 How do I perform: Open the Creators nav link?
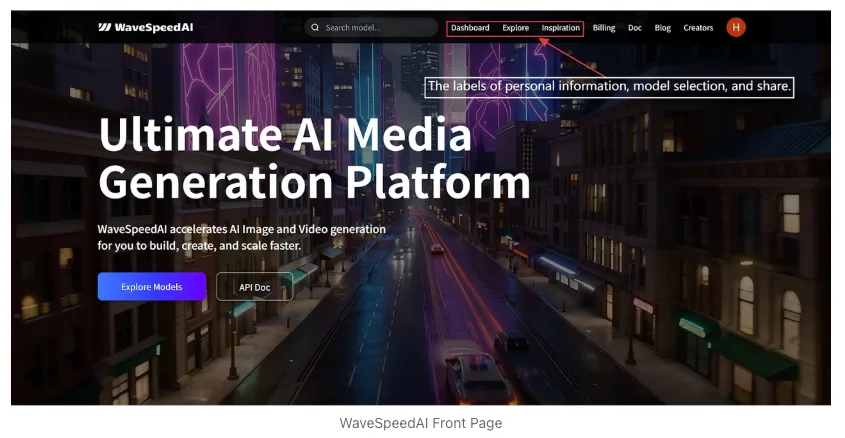pos(698,28)
